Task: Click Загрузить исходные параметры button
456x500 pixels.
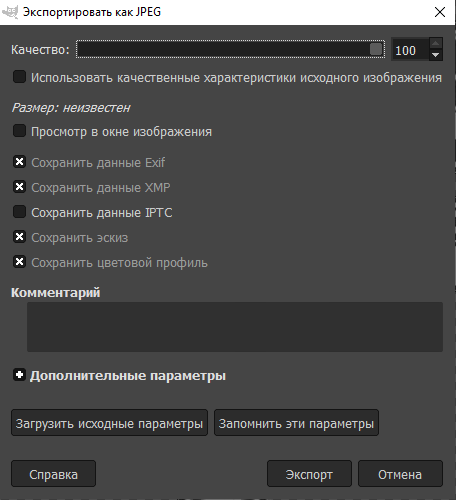Action: (109, 423)
